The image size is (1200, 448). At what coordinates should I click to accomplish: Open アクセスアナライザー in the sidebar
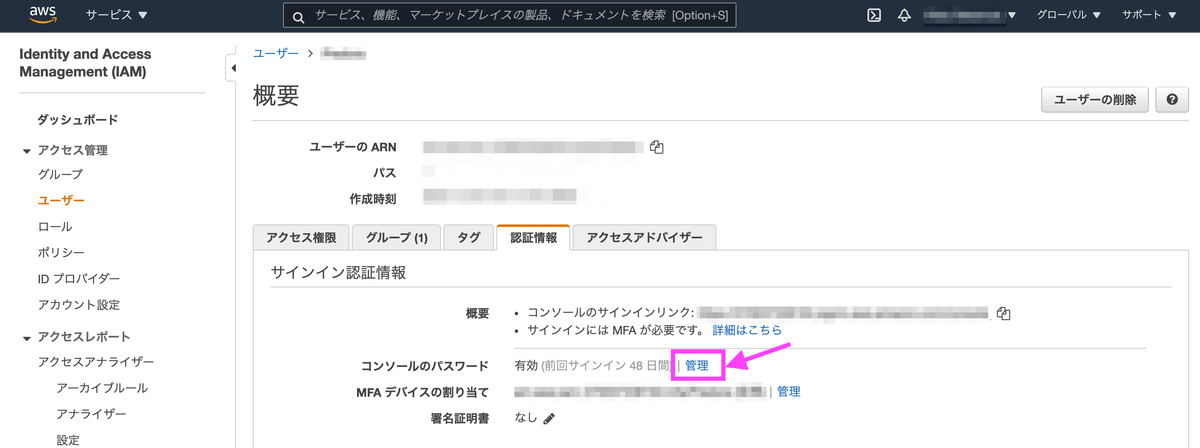point(96,362)
